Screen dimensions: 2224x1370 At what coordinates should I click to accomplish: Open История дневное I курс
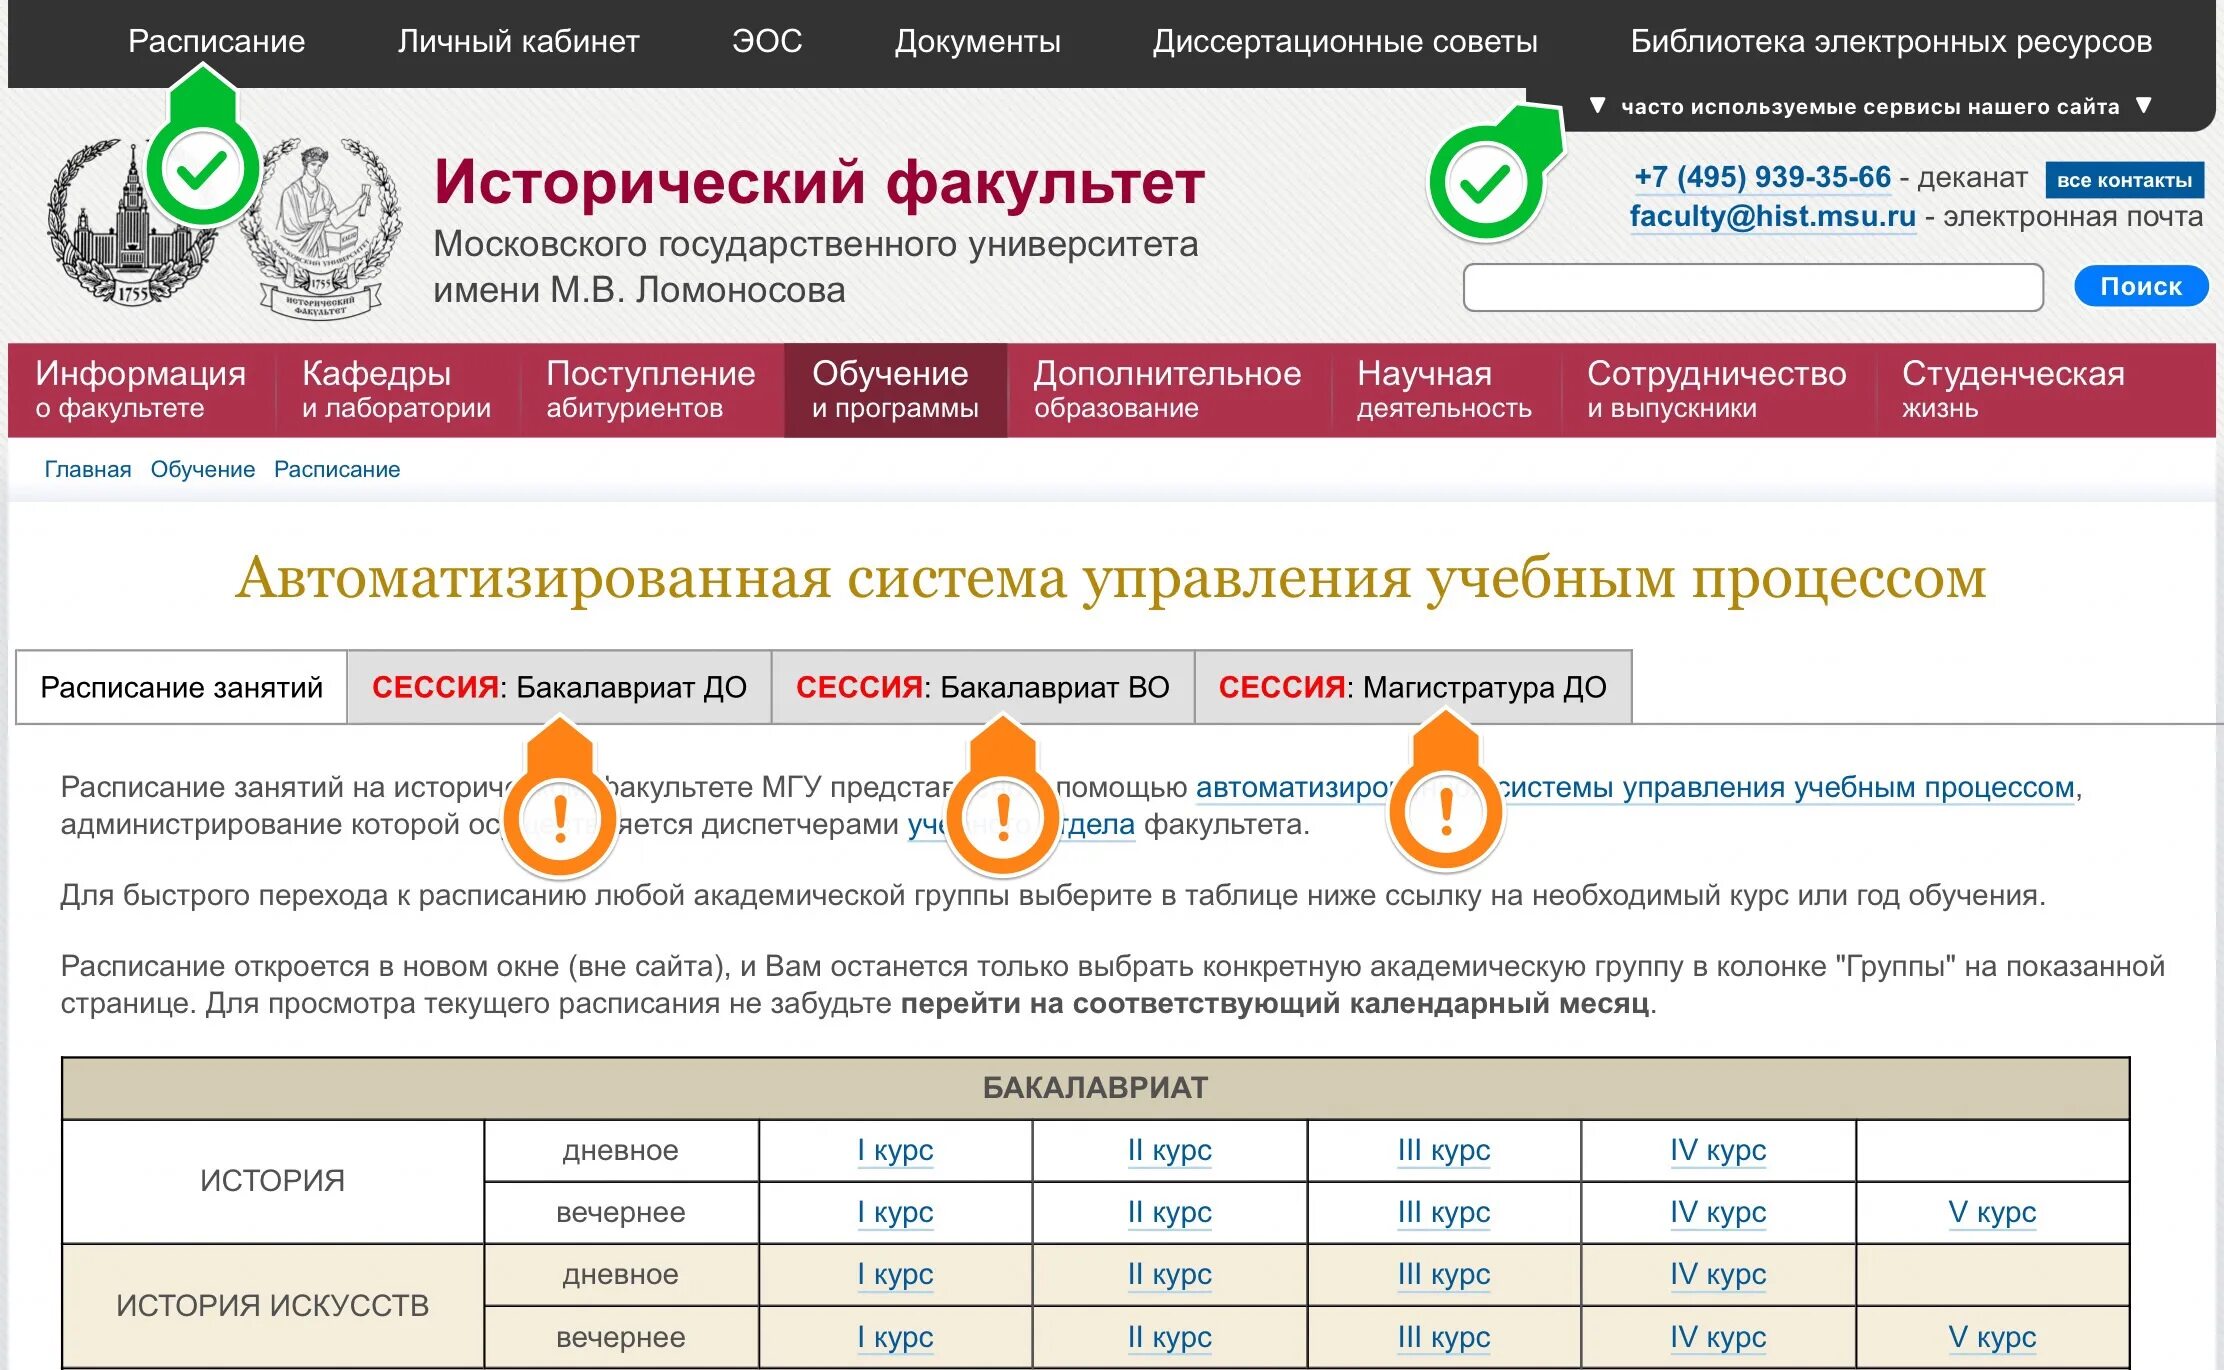coord(895,1151)
